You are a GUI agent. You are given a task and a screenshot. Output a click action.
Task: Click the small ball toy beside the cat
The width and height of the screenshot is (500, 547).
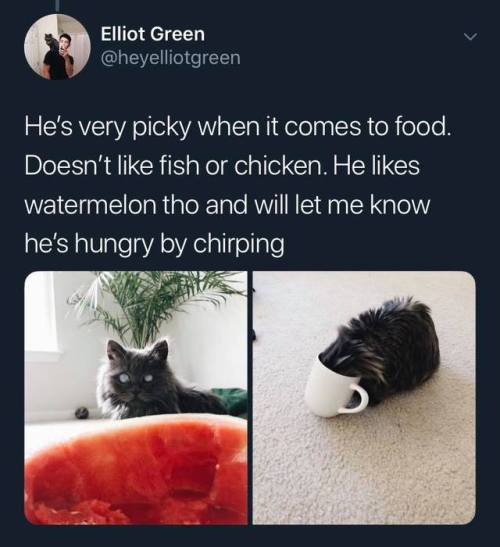82,413
